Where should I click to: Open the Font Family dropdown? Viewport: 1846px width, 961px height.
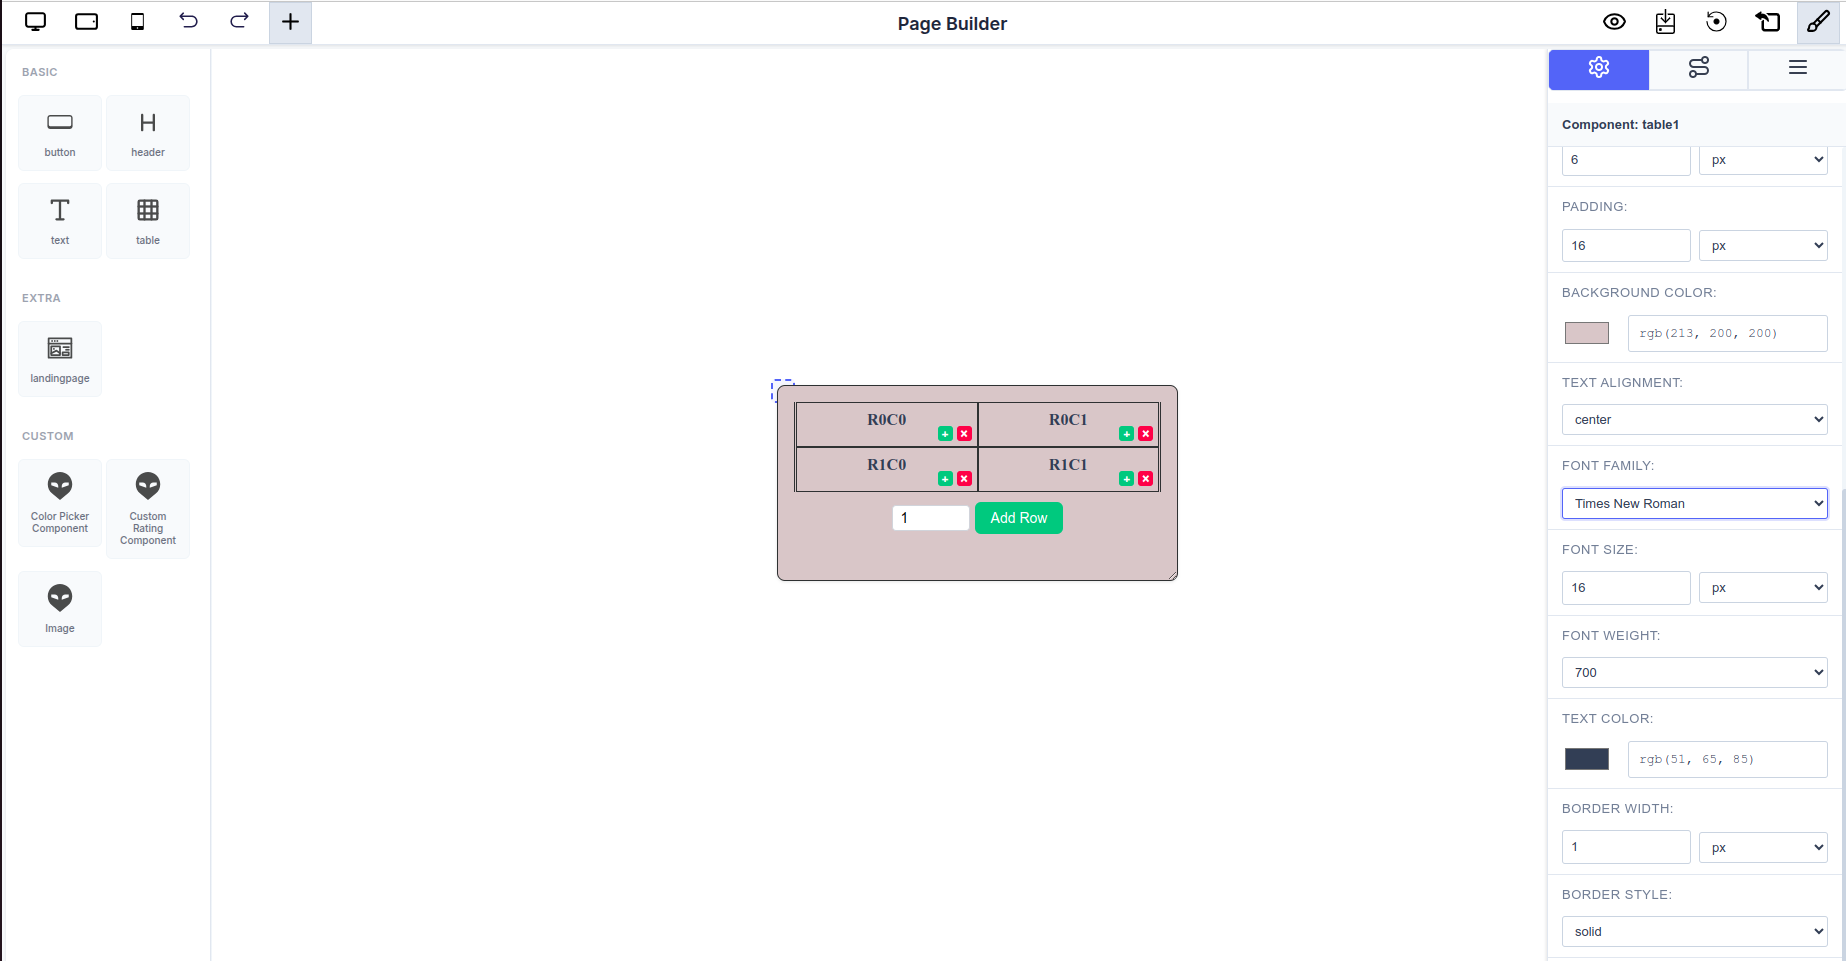(x=1694, y=504)
